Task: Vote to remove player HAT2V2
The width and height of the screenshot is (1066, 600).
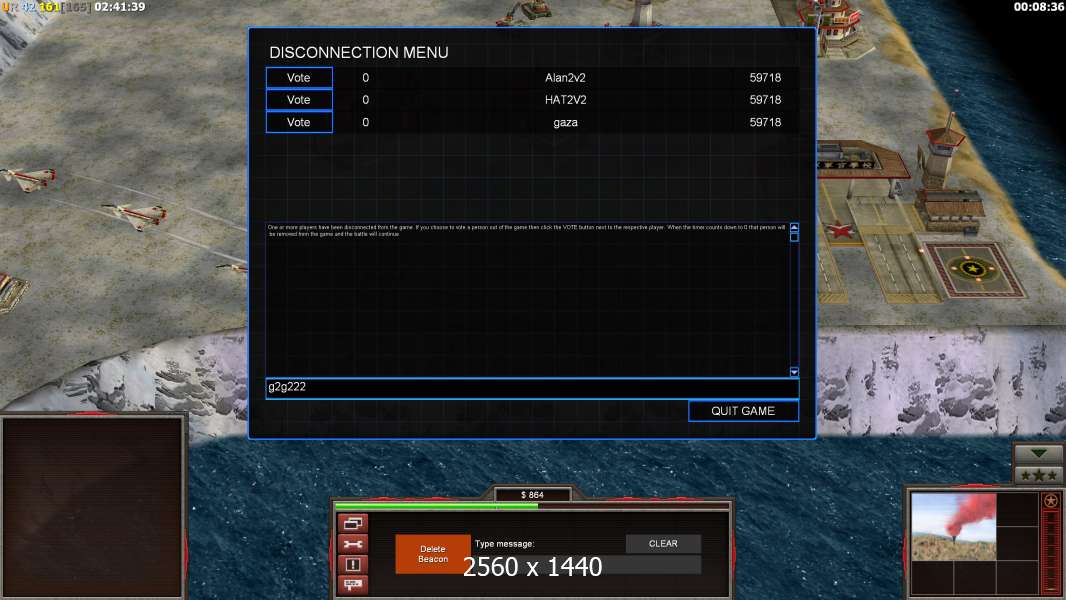Action: coord(299,100)
